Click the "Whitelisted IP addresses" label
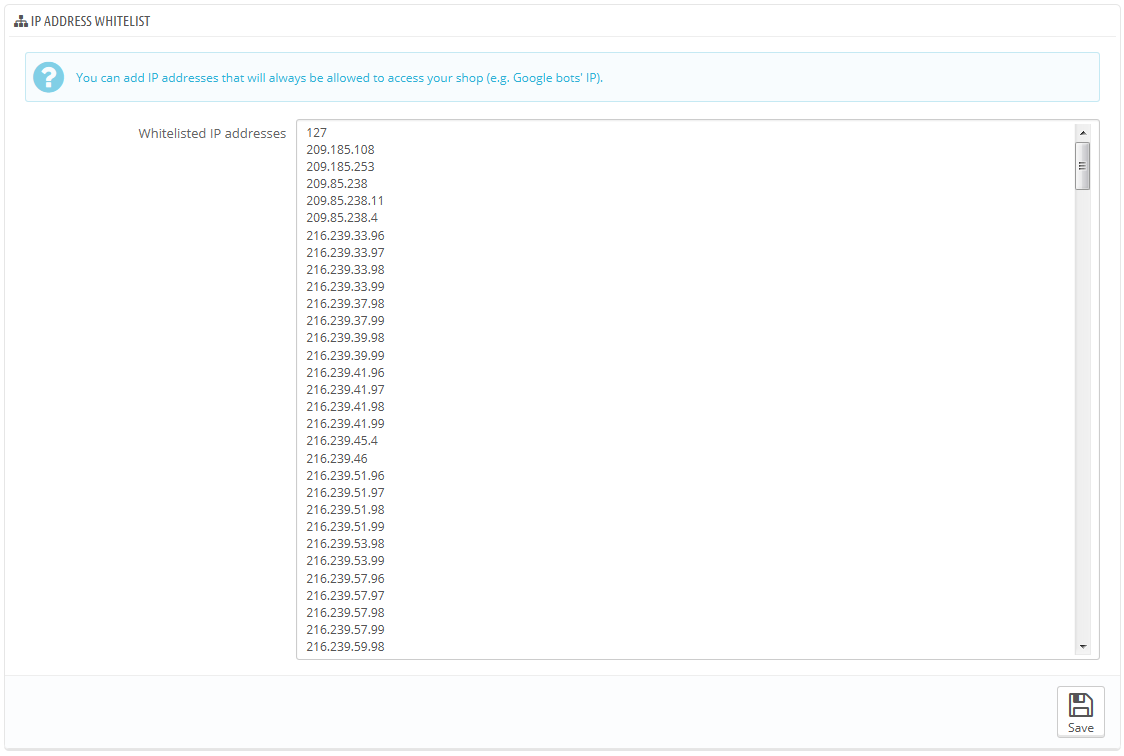The width and height of the screenshot is (1124, 756). coord(212,133)
